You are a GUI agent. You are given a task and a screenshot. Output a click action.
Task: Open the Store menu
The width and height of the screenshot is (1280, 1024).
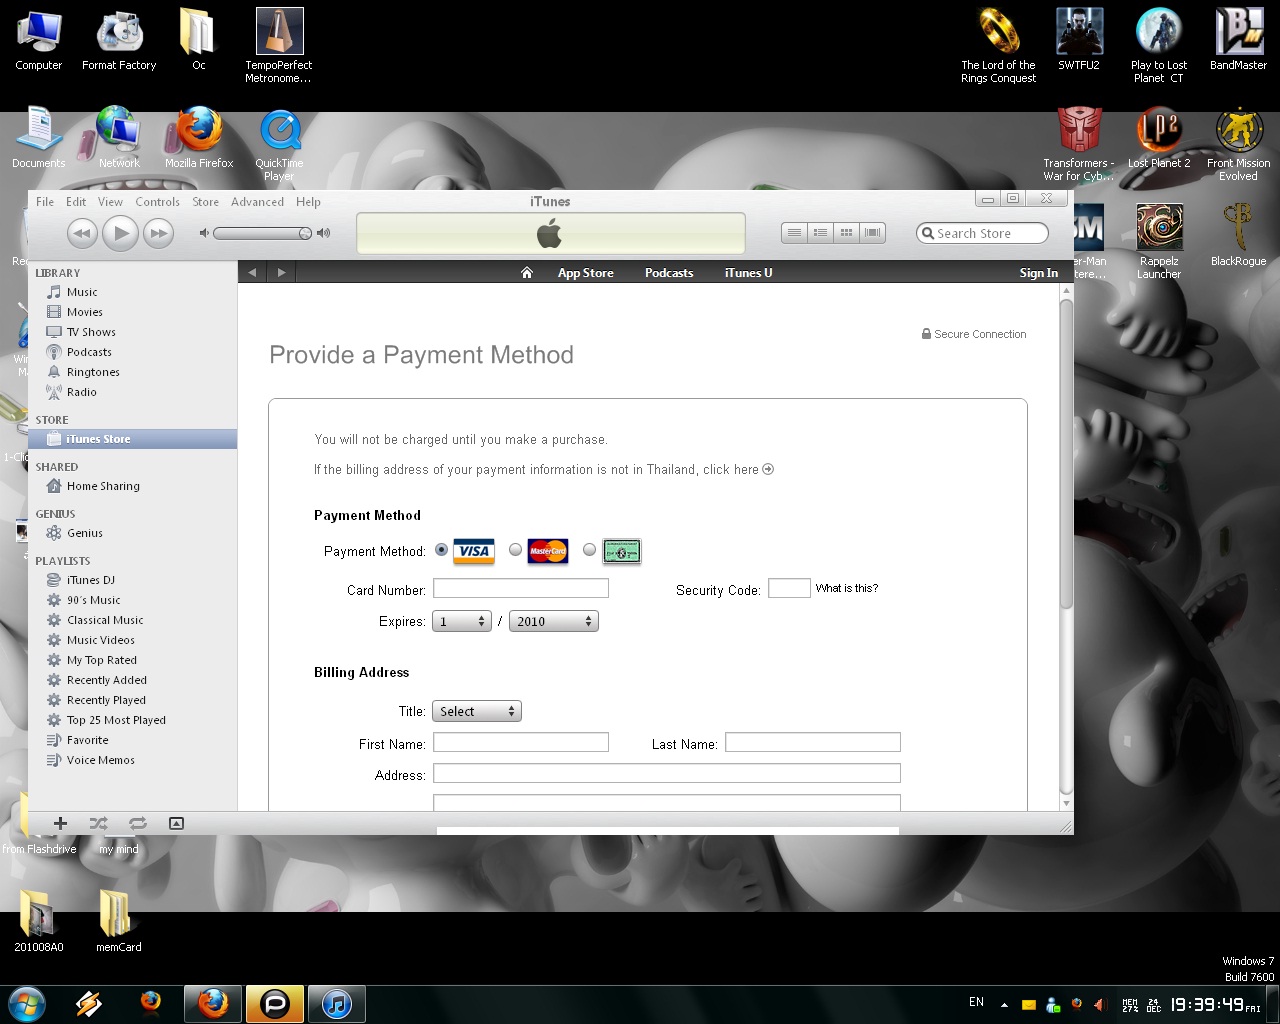[206, 202]
